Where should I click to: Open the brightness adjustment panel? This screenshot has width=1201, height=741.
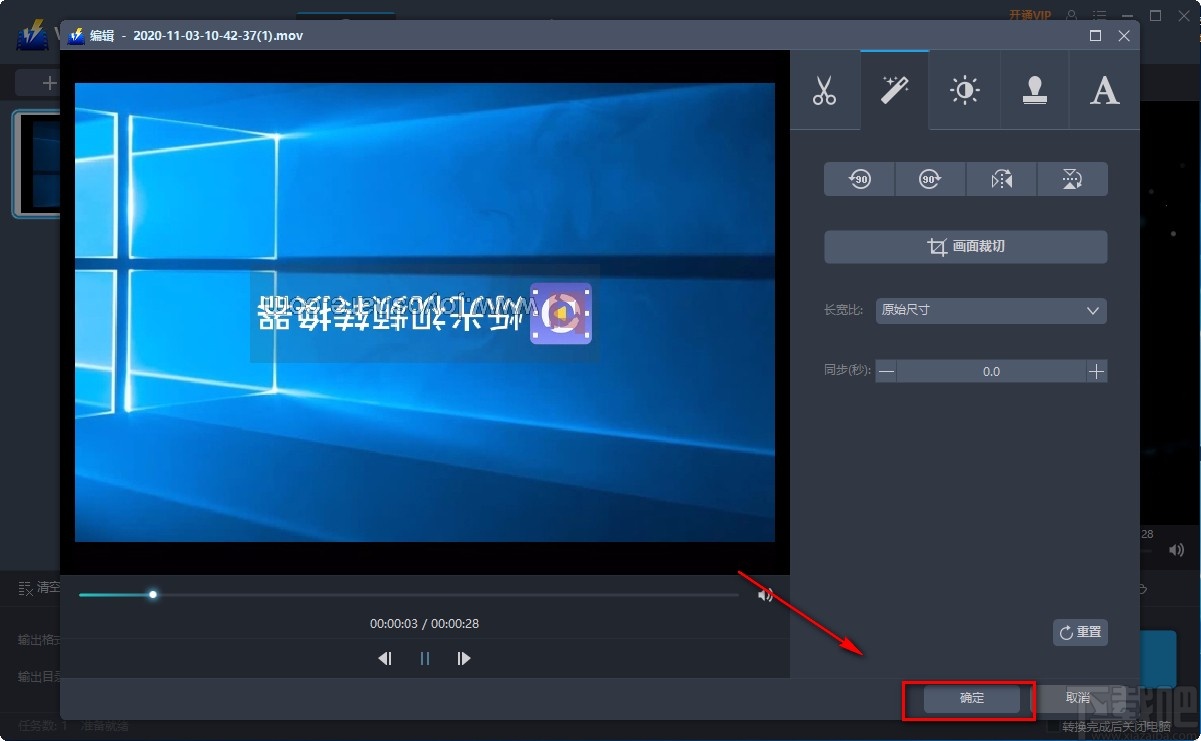point(964,90)
